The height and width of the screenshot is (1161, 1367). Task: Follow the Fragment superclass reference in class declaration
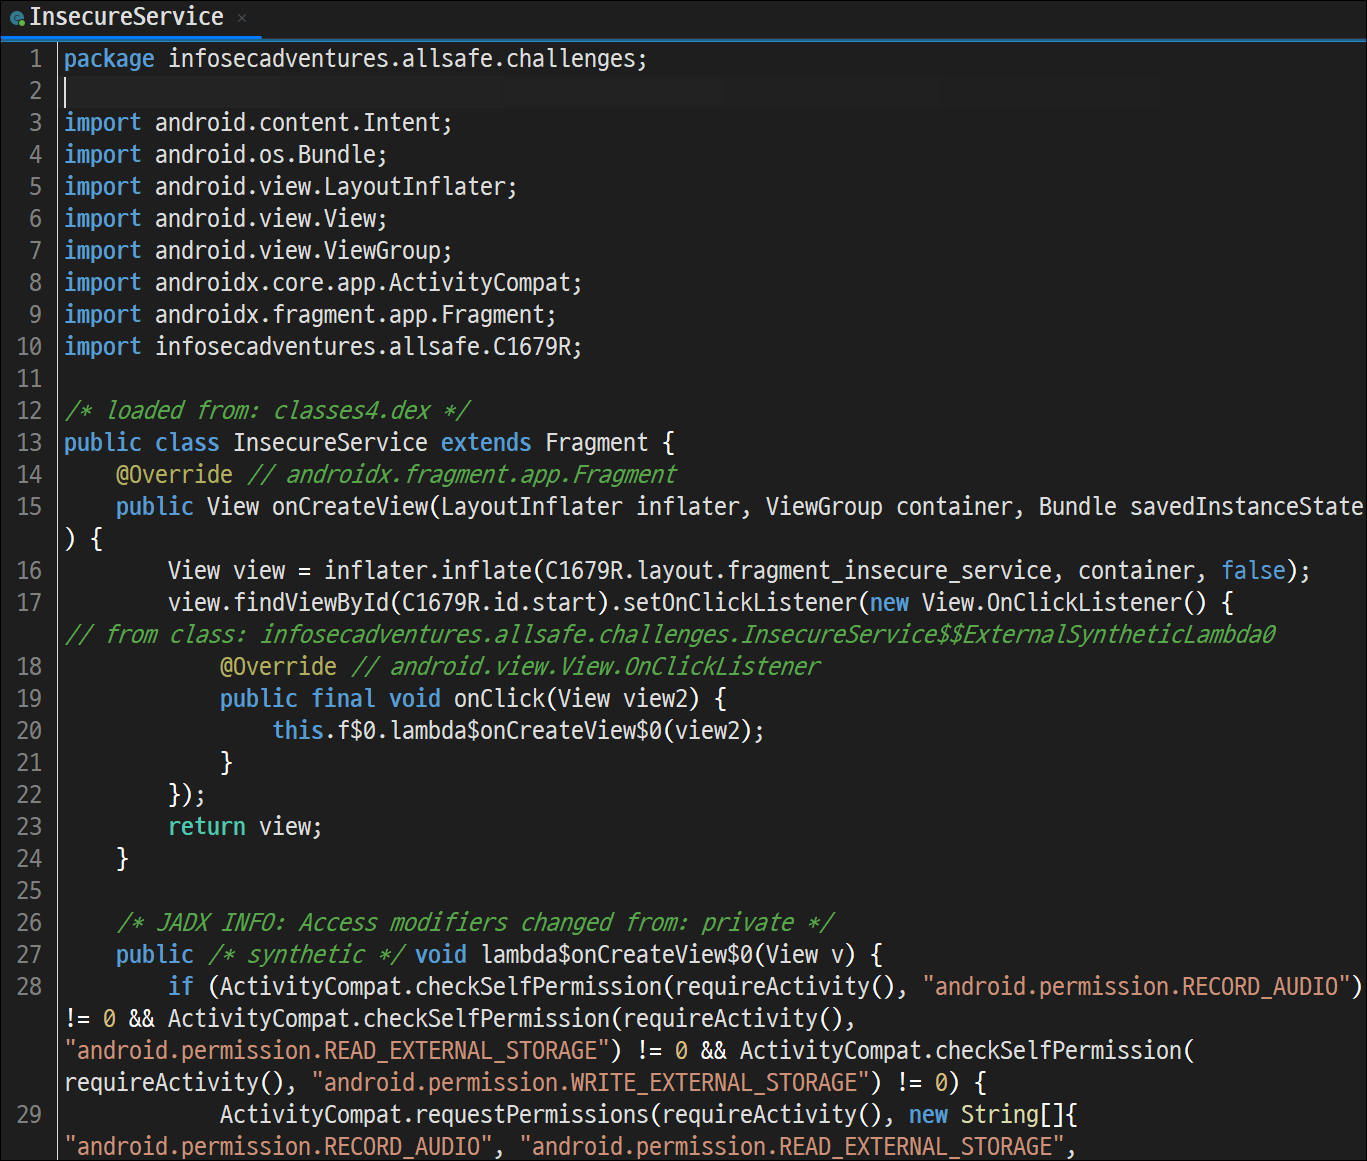(597, 443)
